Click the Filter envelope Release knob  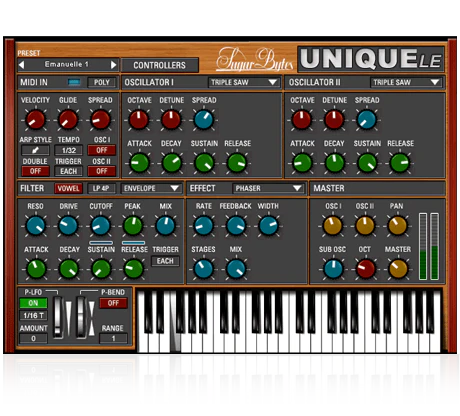point(133,269)
